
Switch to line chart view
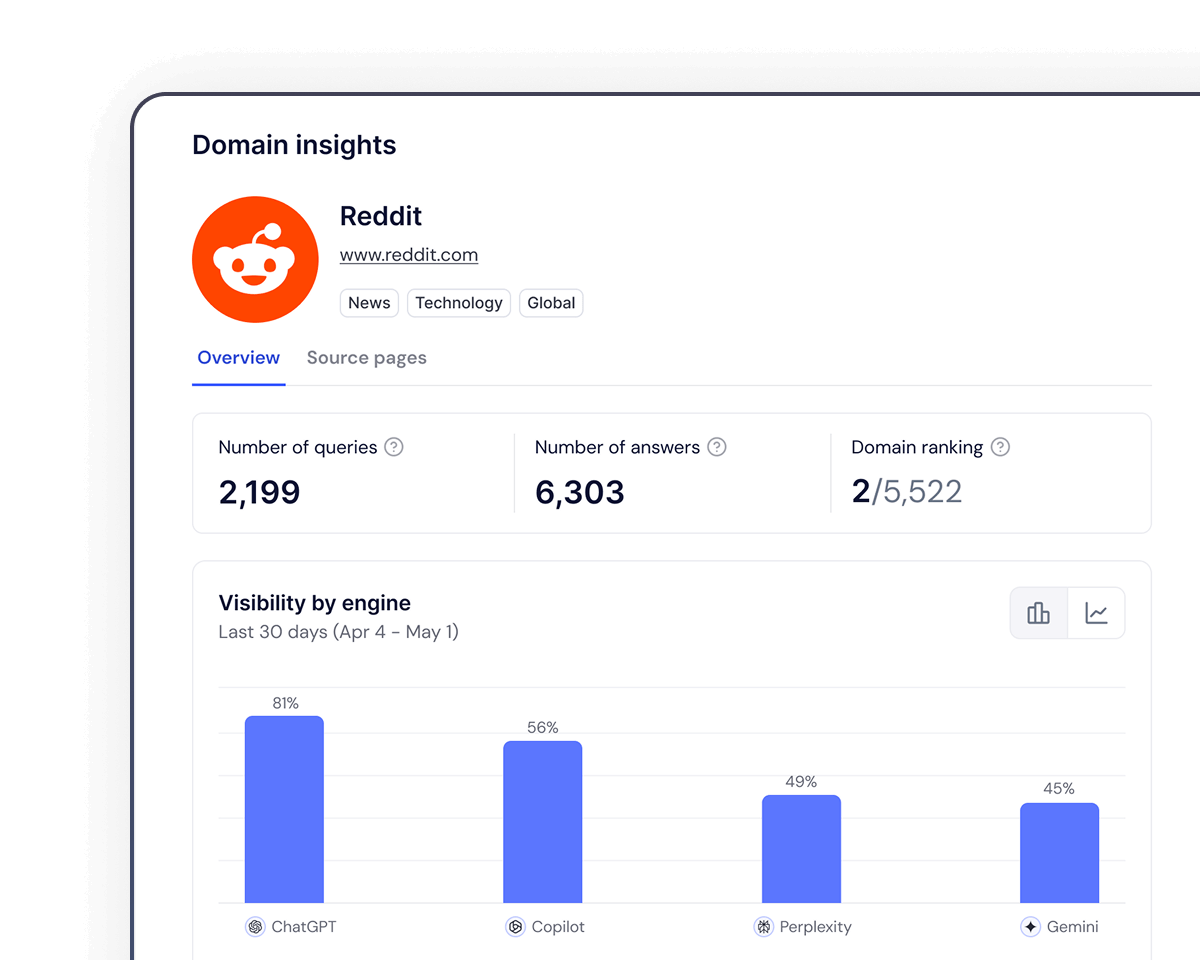[x=1096, y=613]
